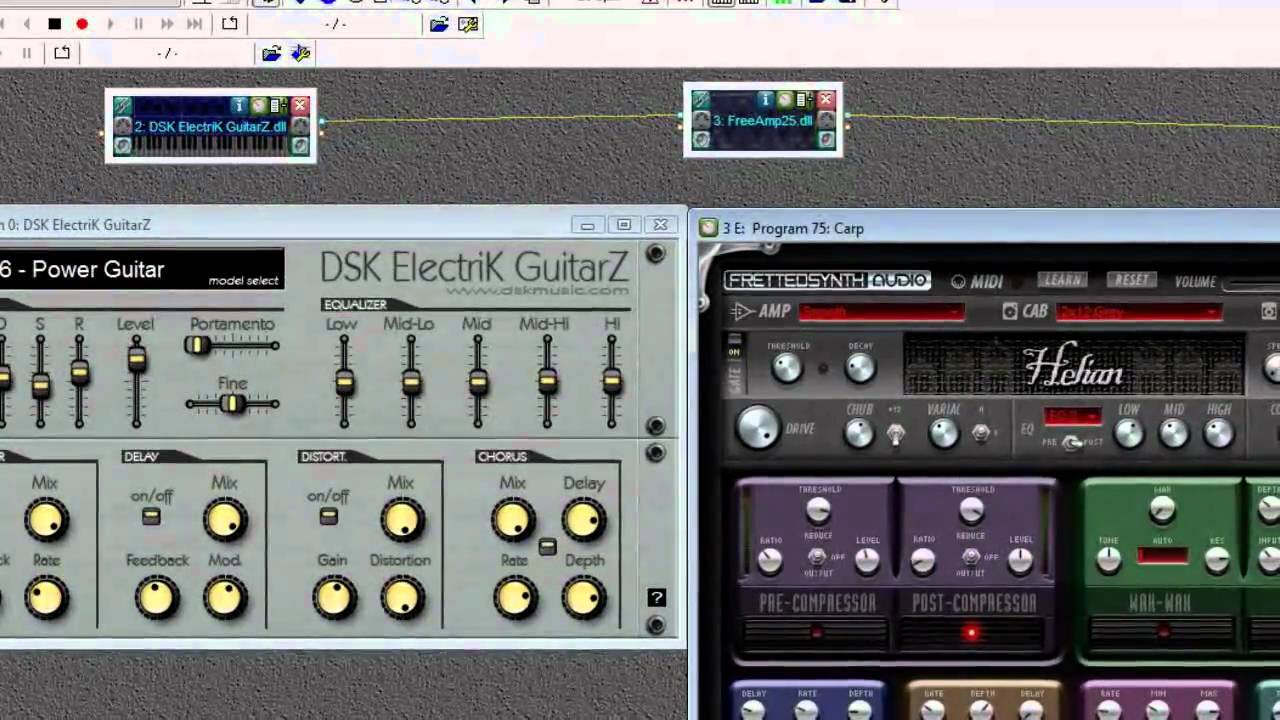
Task: Click the Wah-Wah AUTO red display
Action: pos(1162,555)
